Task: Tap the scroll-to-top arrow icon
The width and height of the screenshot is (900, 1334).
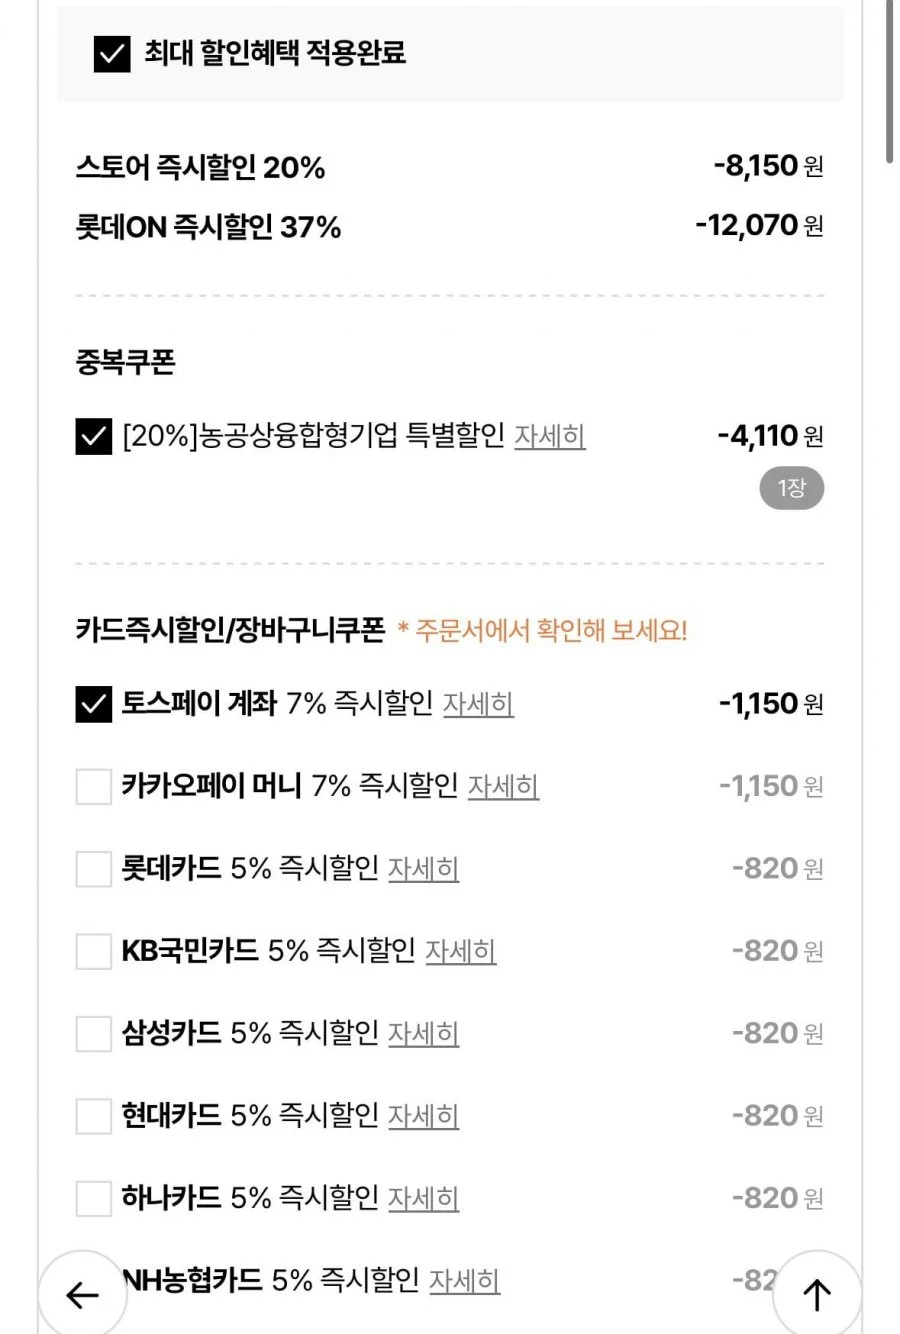Action: pyautogui.click(x=817, y=1295)
